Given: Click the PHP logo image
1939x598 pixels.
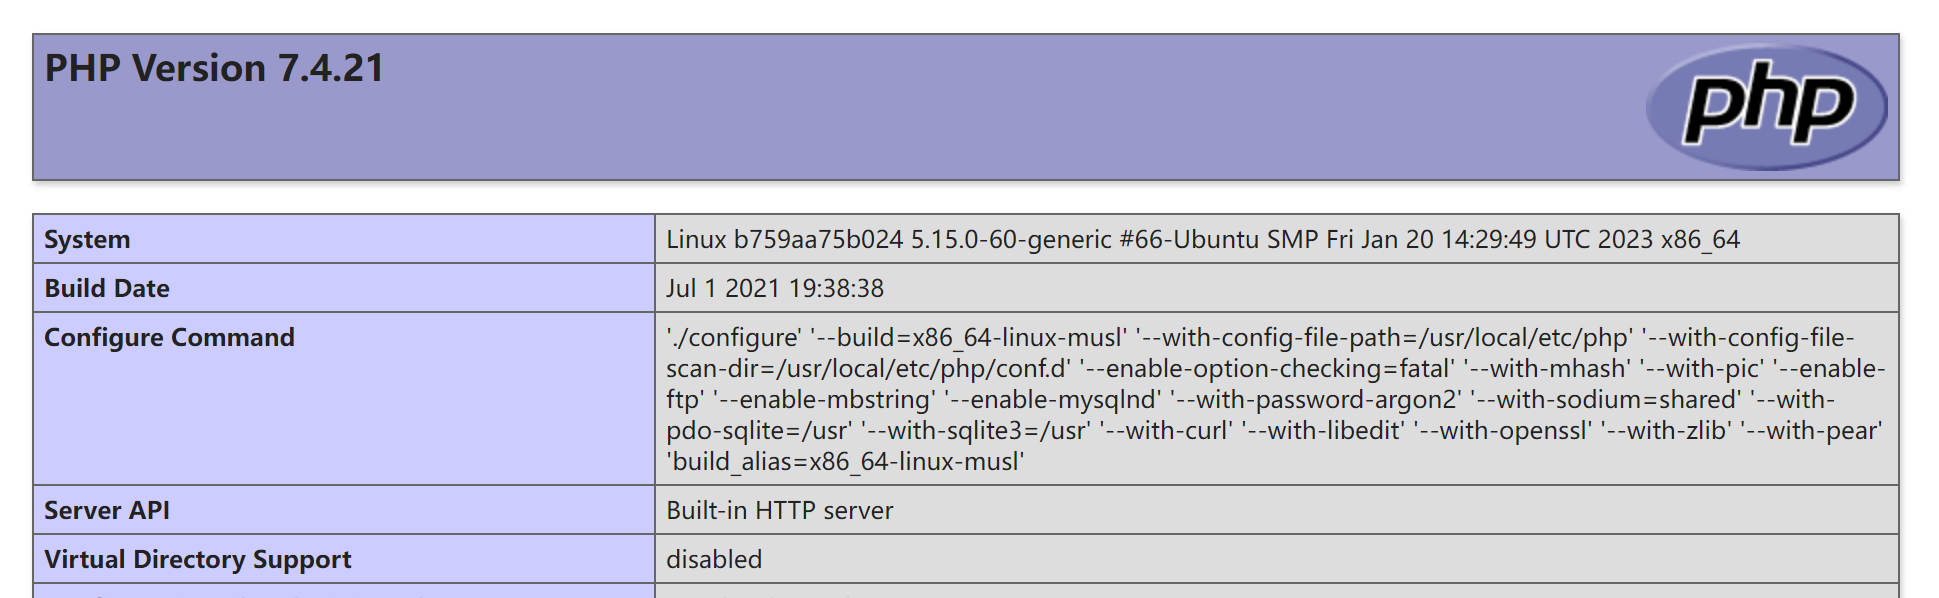Looking at the screenshot, I should pos(1766,107).
